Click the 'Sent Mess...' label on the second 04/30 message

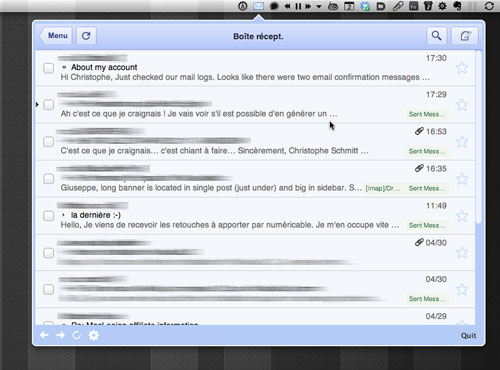point(427,299)
